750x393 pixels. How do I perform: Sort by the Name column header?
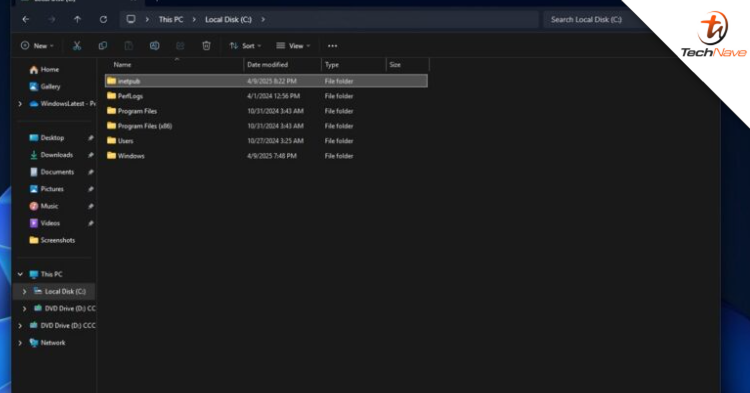click(122, 65)
